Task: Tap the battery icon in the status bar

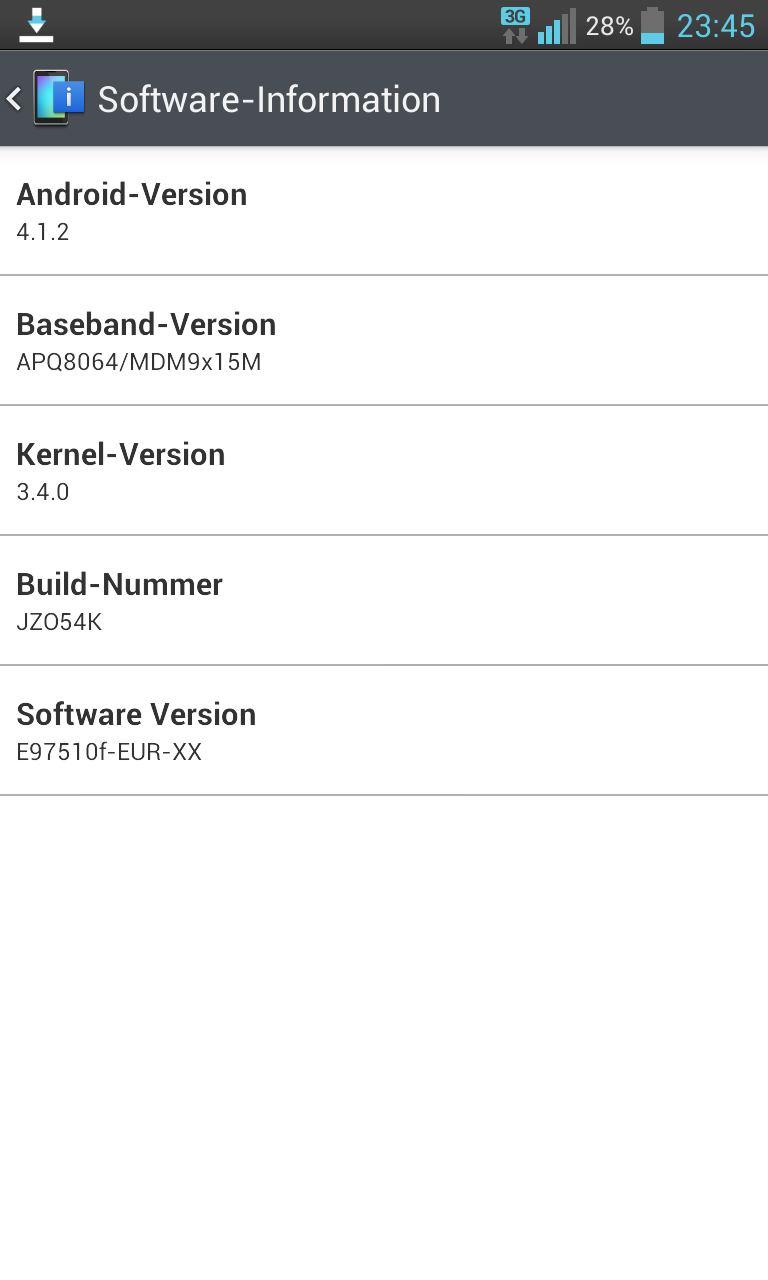Action: click(652, 25)
